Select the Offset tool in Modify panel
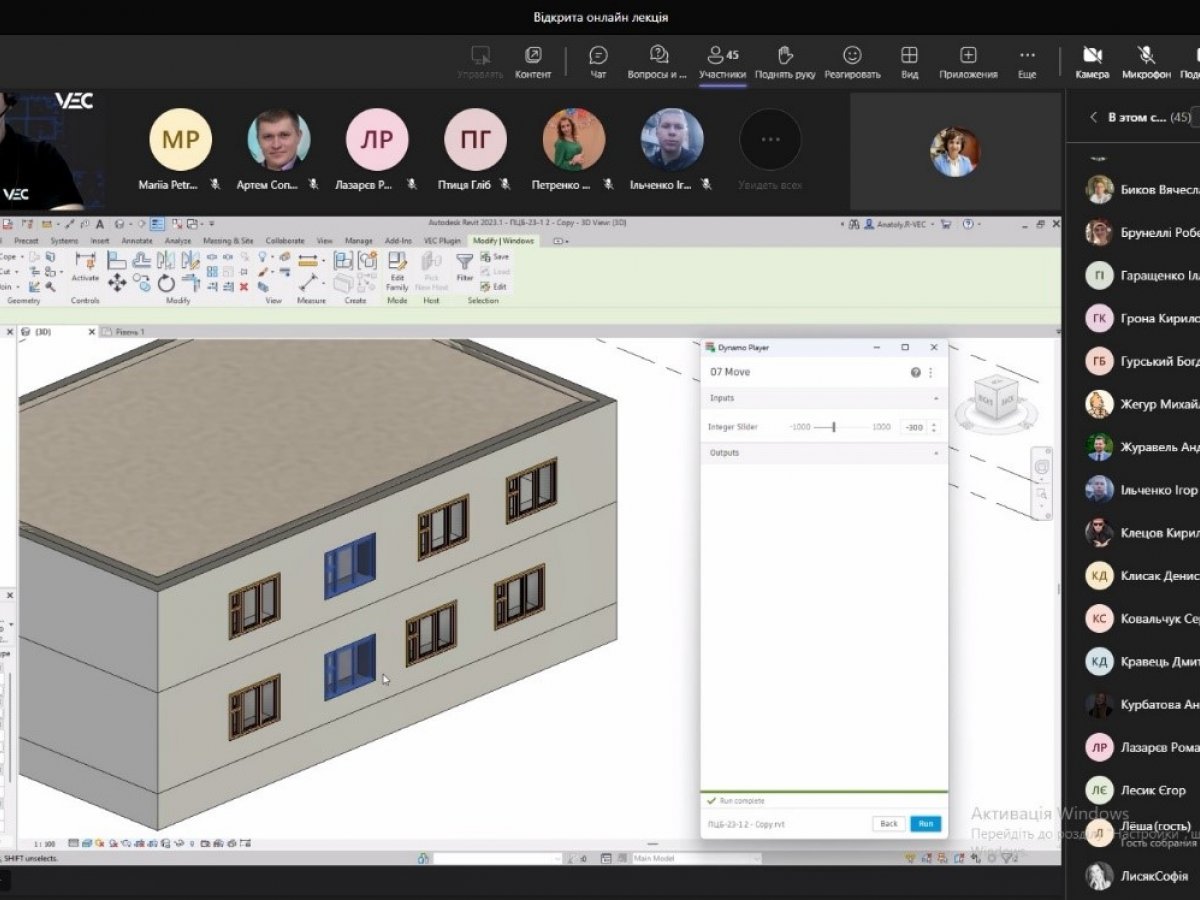This screenshot has height=900, width=1200. [x=142, y=260]
